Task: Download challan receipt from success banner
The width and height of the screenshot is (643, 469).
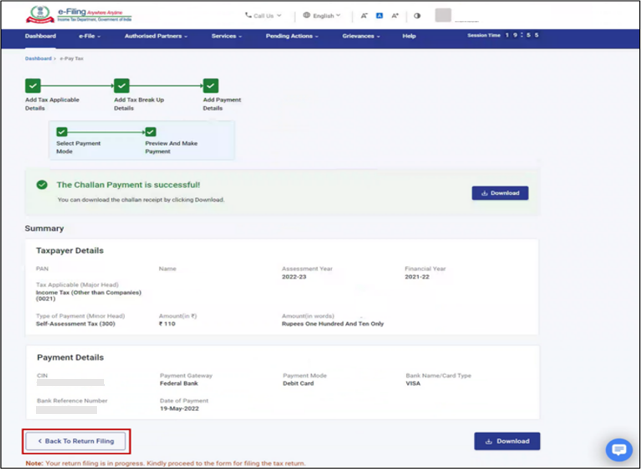Action: [x=500, y=193]
